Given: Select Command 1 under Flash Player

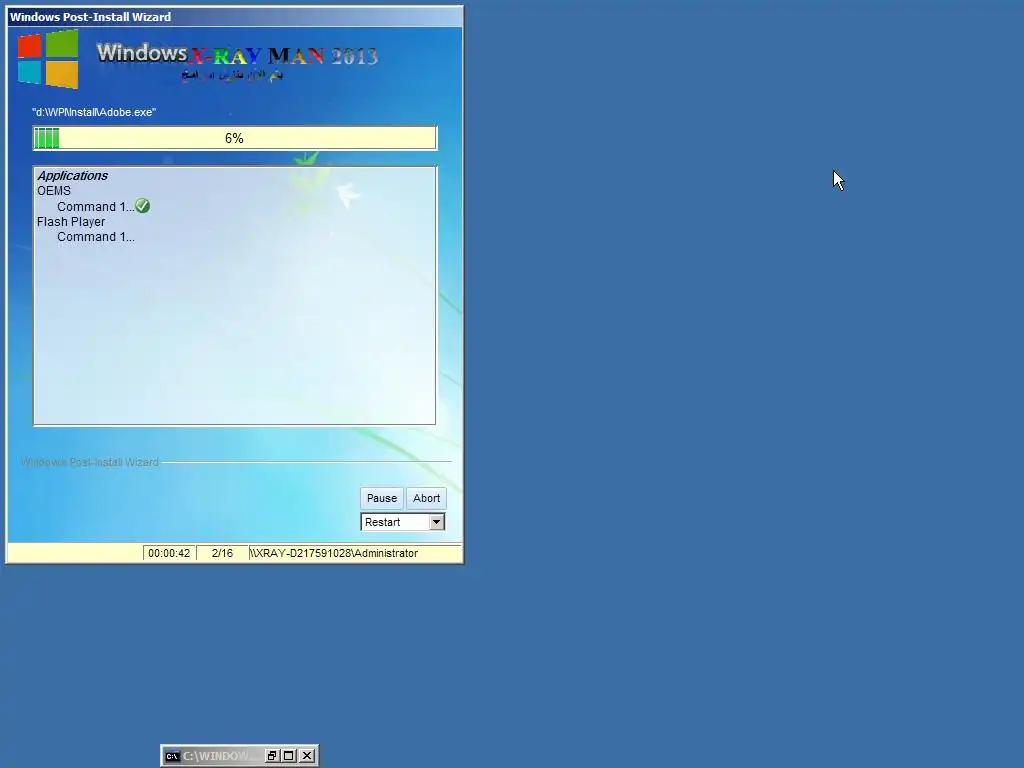Looking at the screenshot, I should (x=95, y=237).
